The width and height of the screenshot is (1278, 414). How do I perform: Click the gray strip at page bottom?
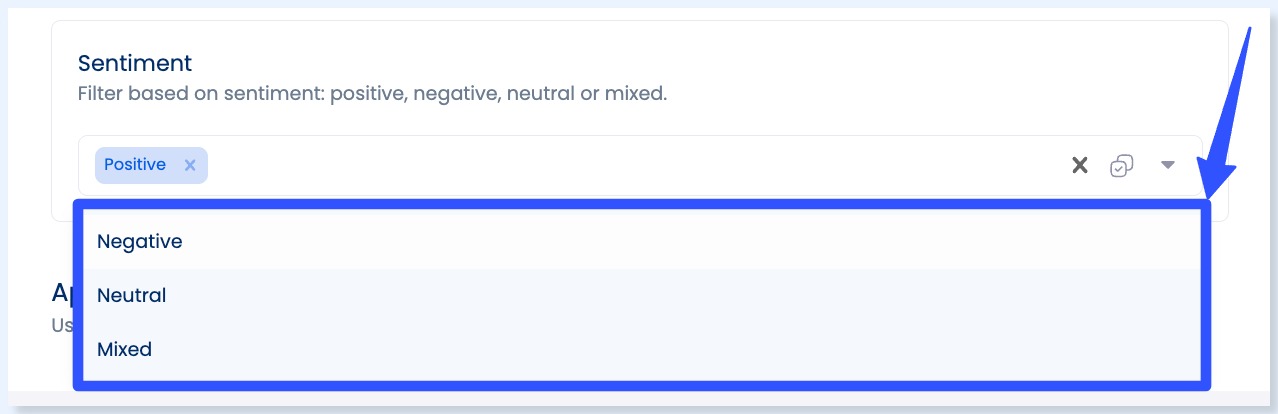pos(640,400)
